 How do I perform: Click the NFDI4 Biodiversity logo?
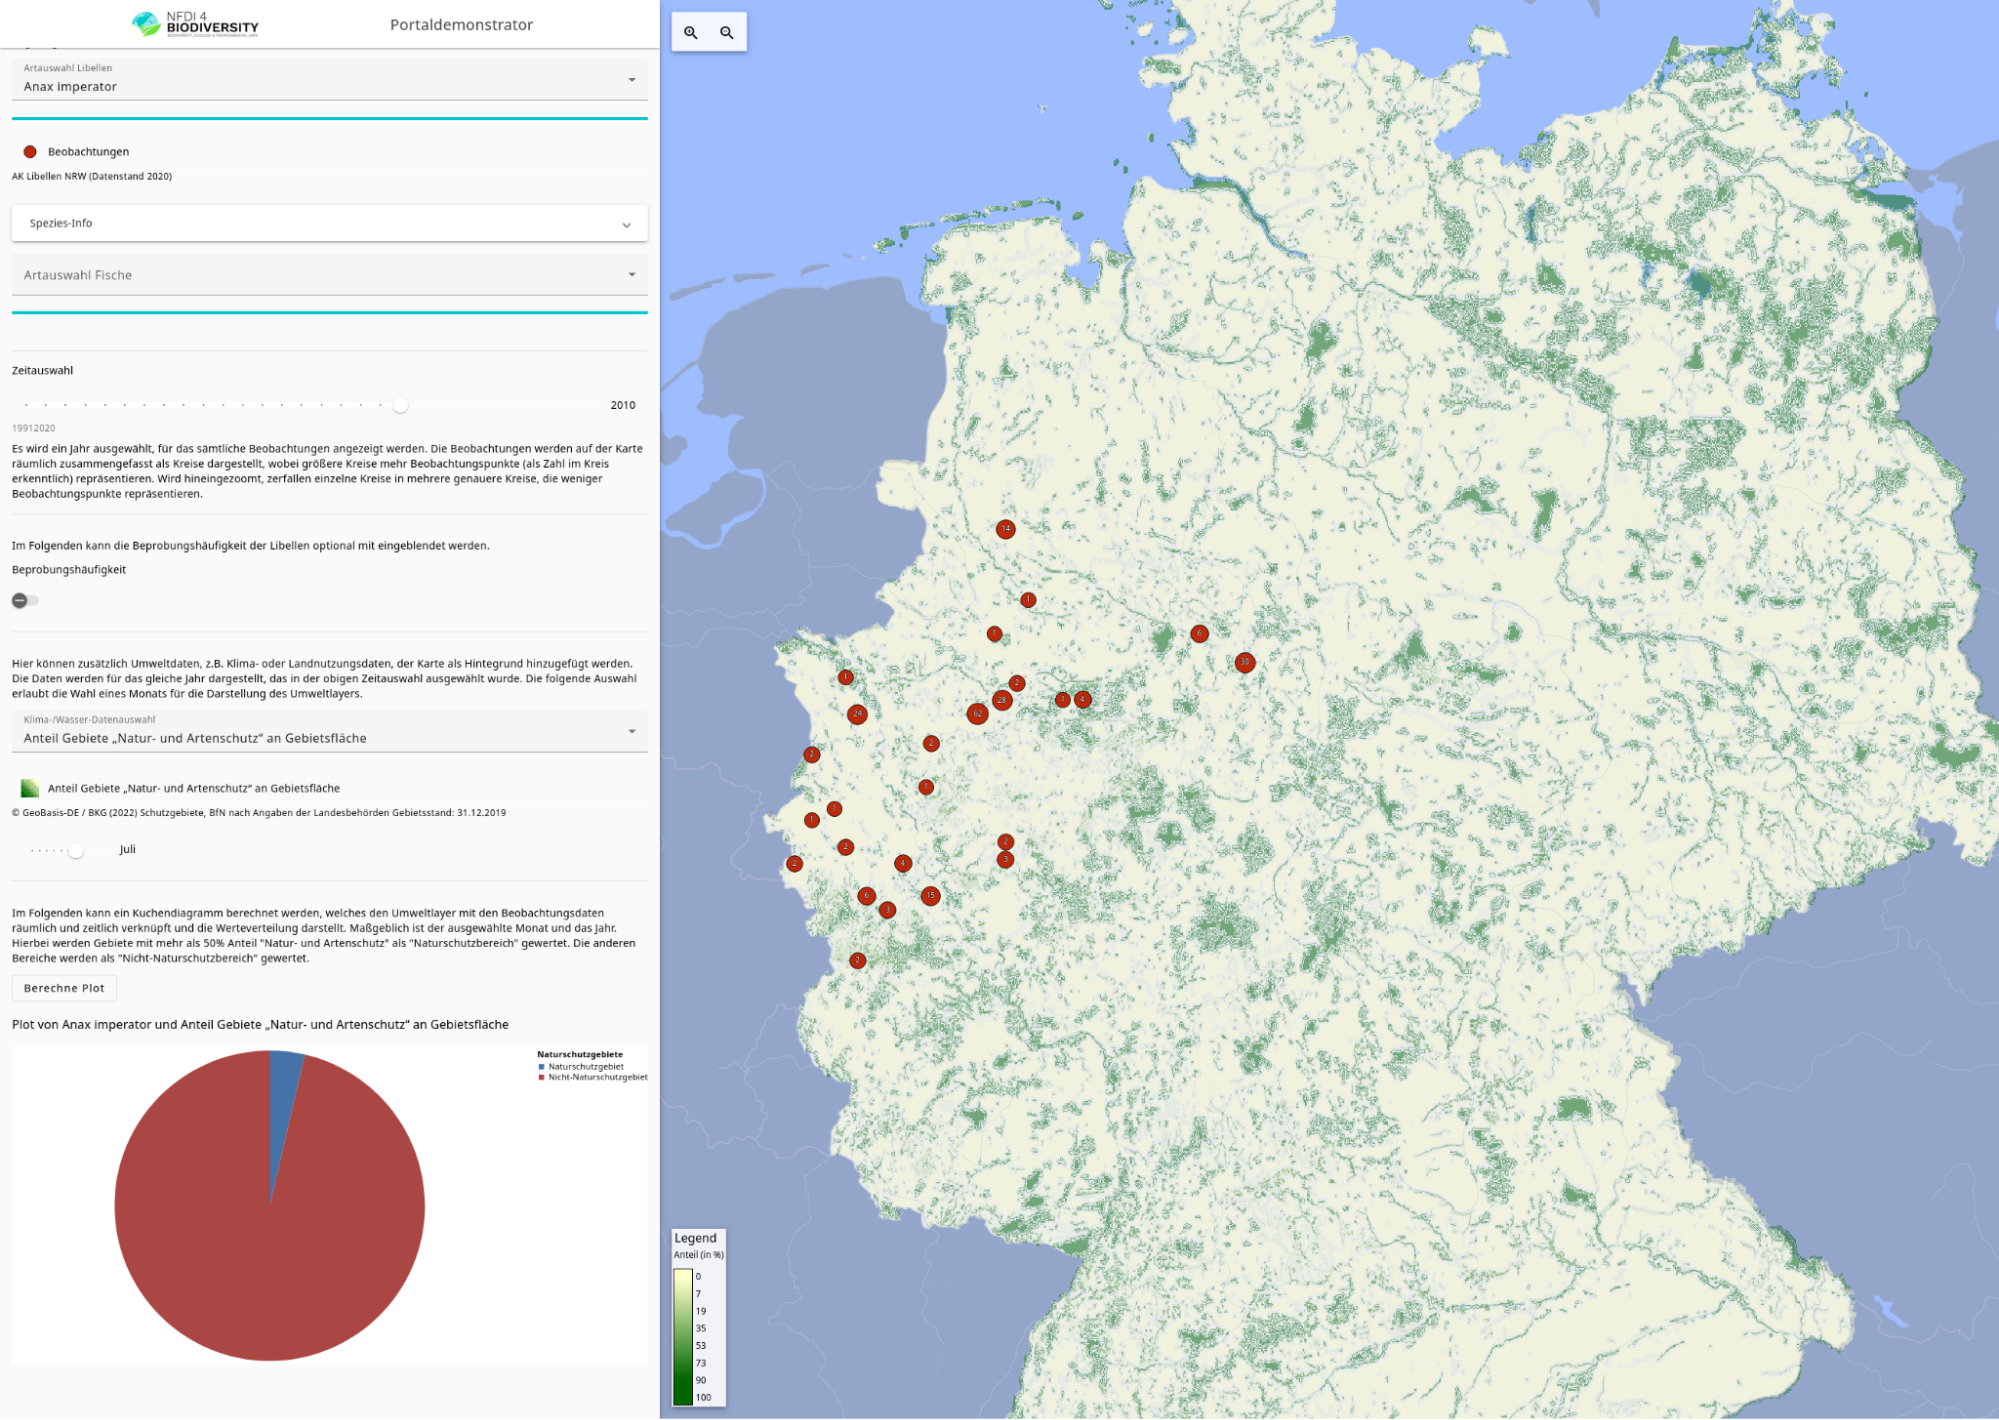click(196, 24)
